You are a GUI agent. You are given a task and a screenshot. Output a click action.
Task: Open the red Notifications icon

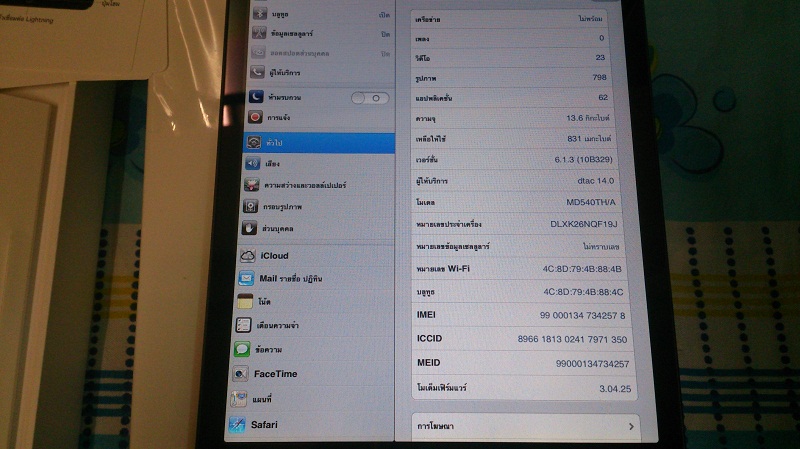[x=255, y=117]
